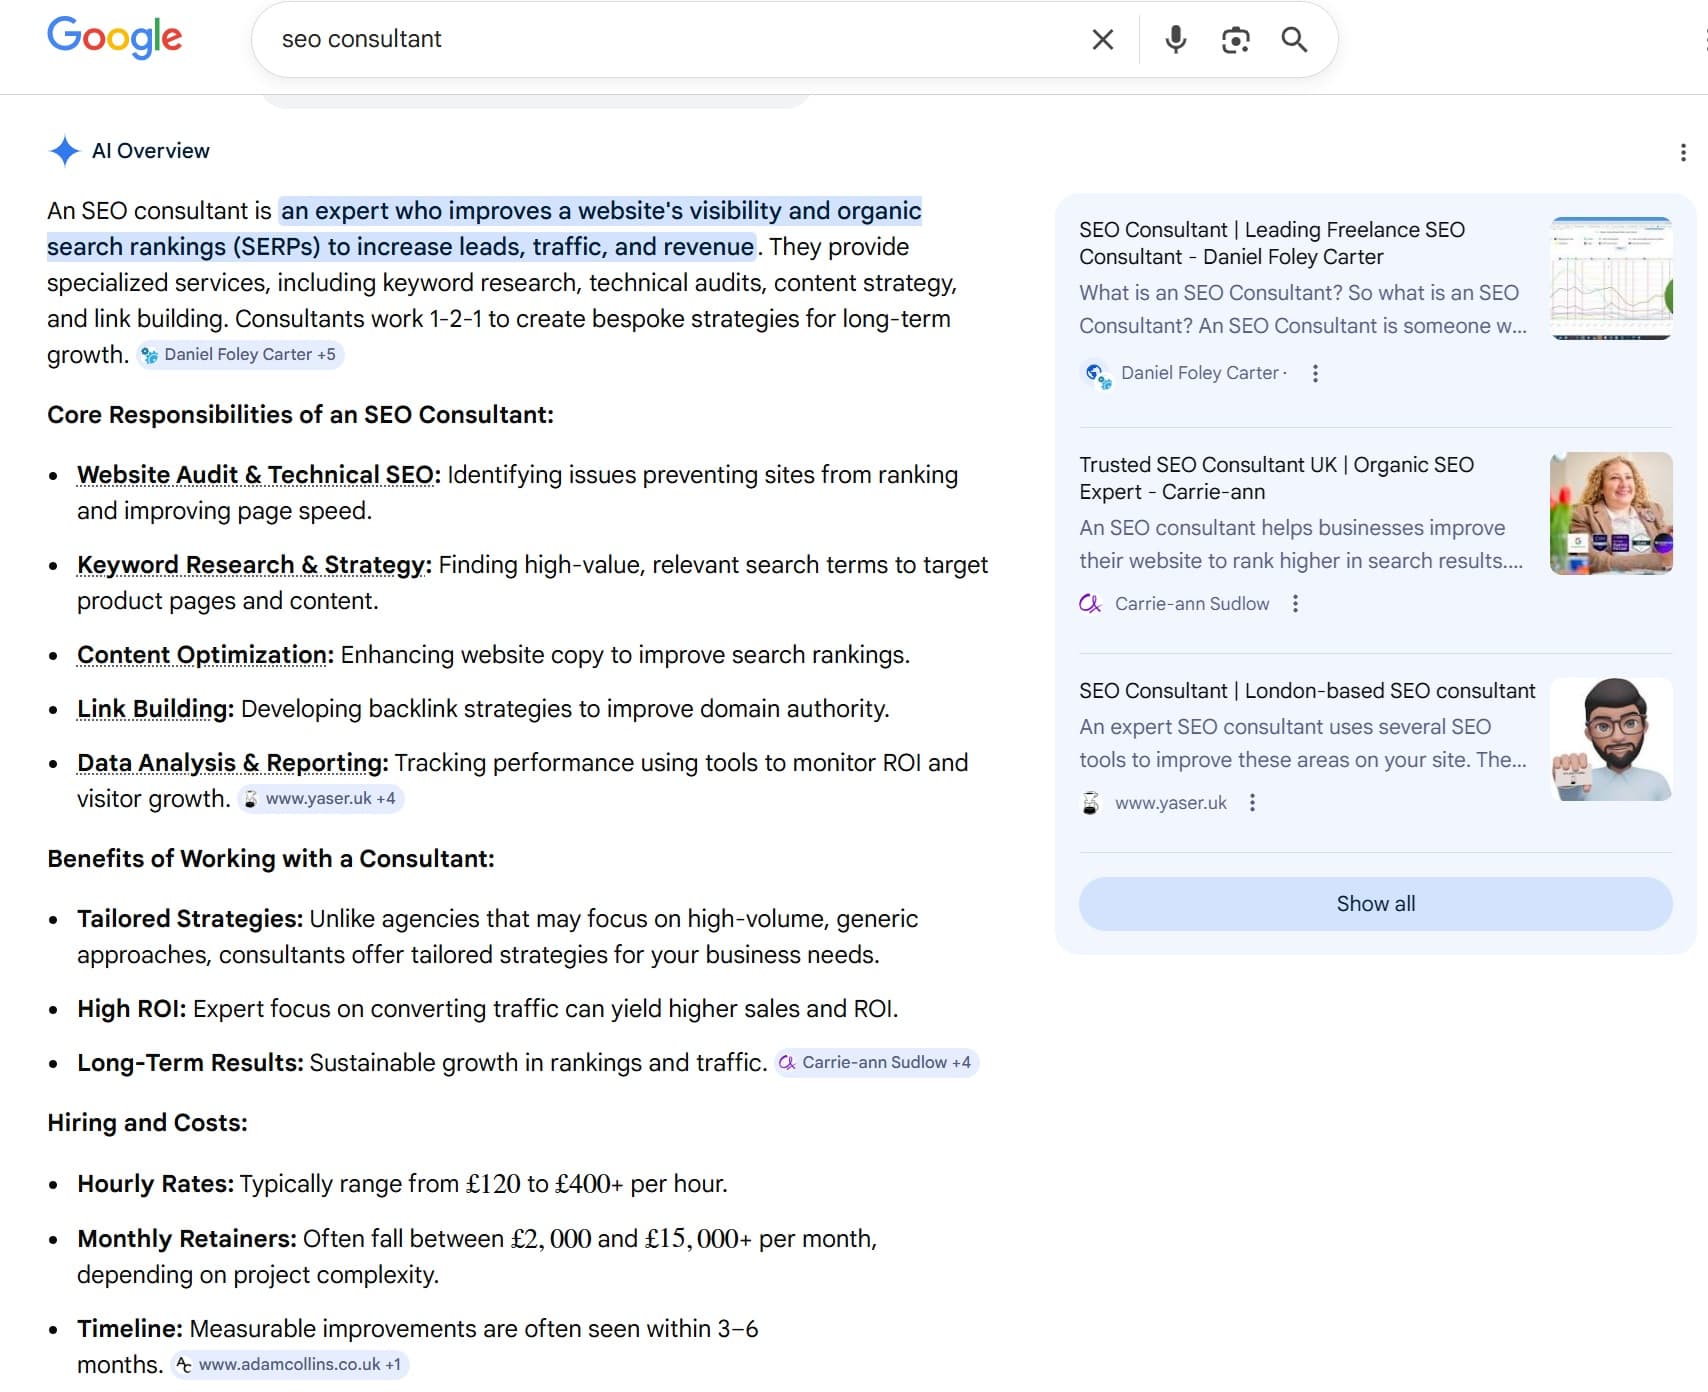Open the three-dot menu beside Carrie-ann Sudlow
The width and height of the screenshot is (1708, 1392).
[x=1295, y=604]
